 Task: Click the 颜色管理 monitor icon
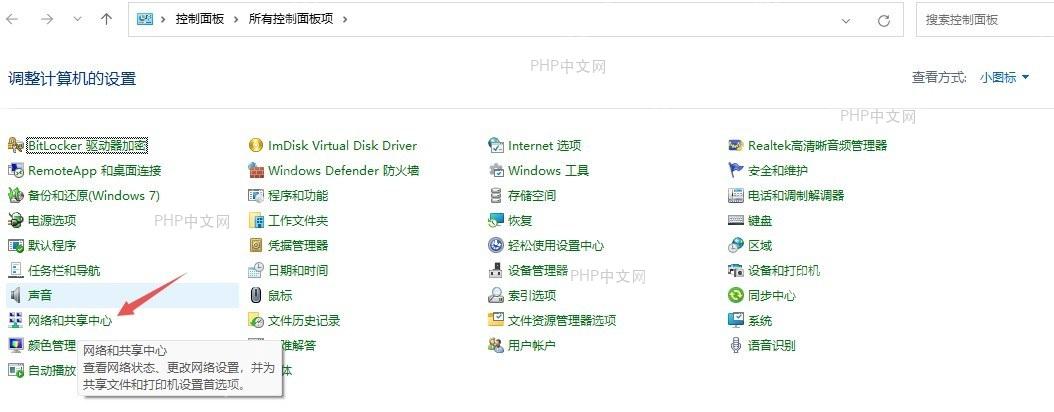[x=15, y=345]
